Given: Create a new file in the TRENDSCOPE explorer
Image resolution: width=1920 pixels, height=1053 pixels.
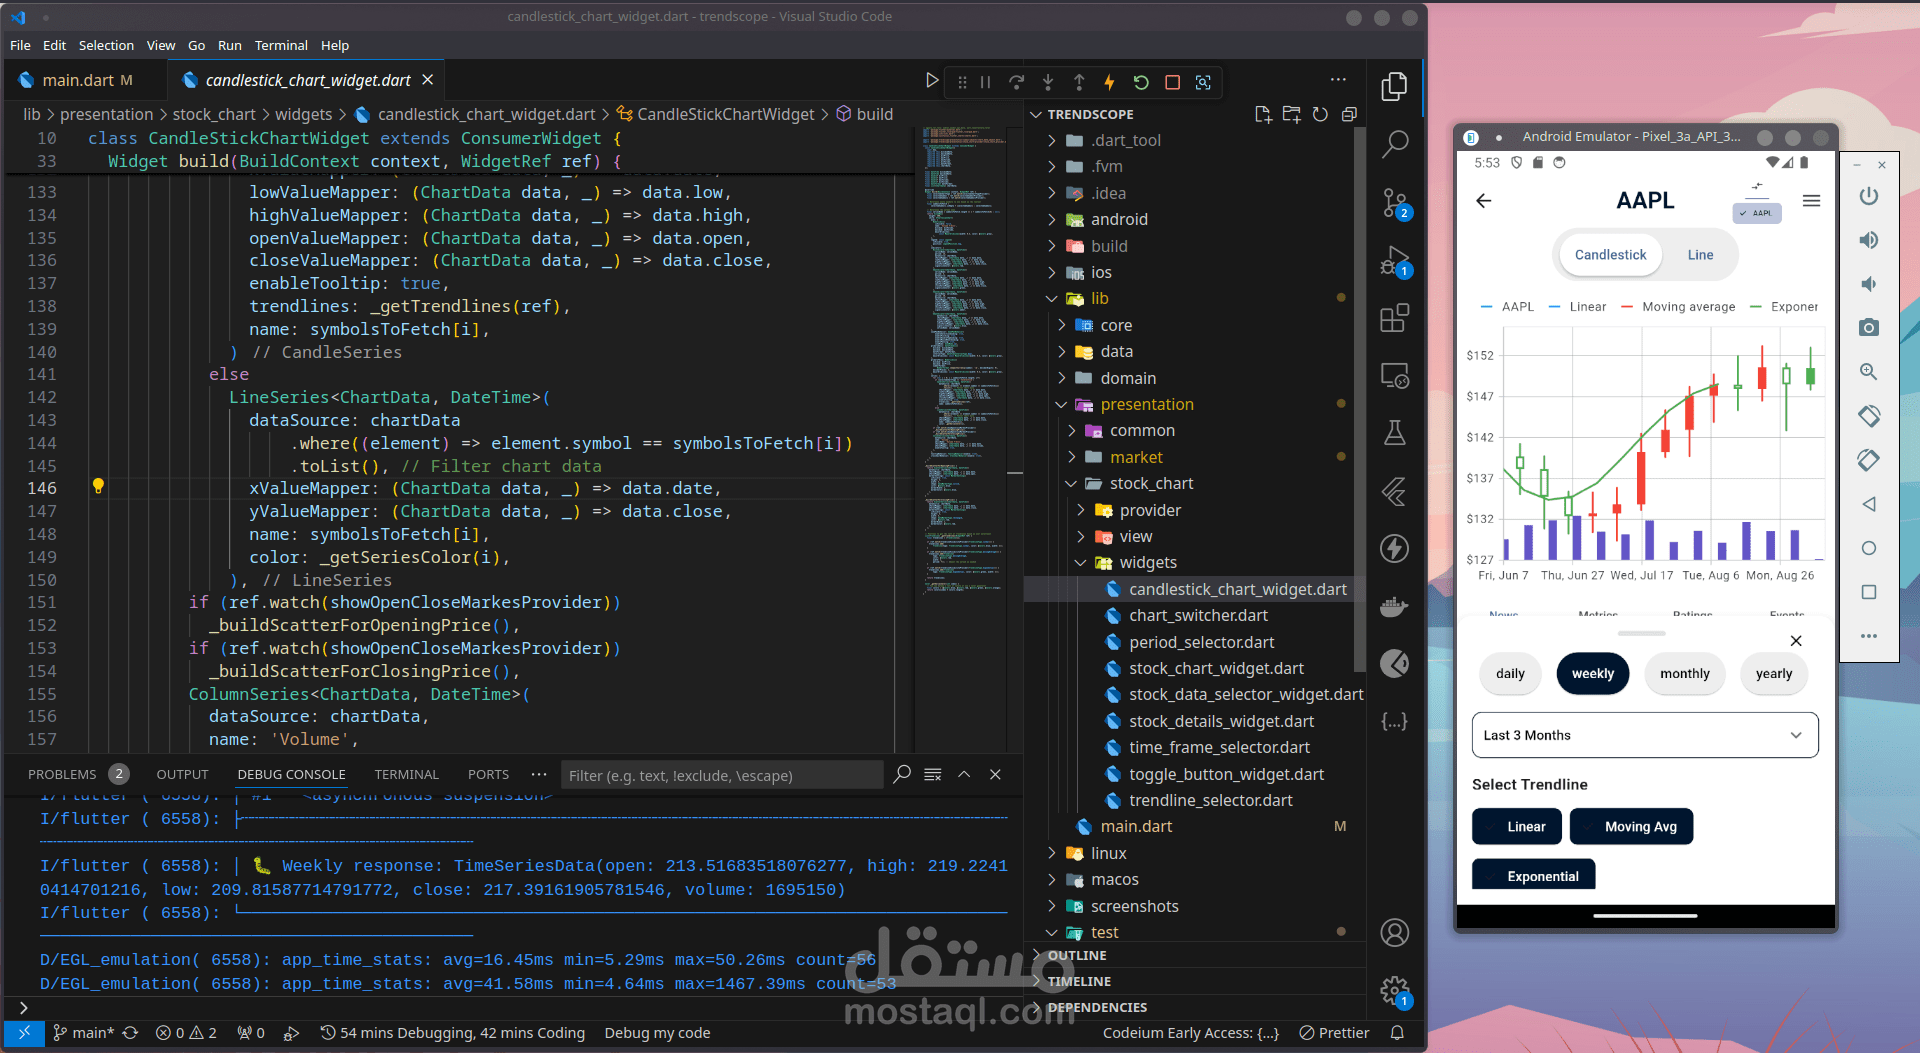Looking at the screenshot, I should point(1263,114).
